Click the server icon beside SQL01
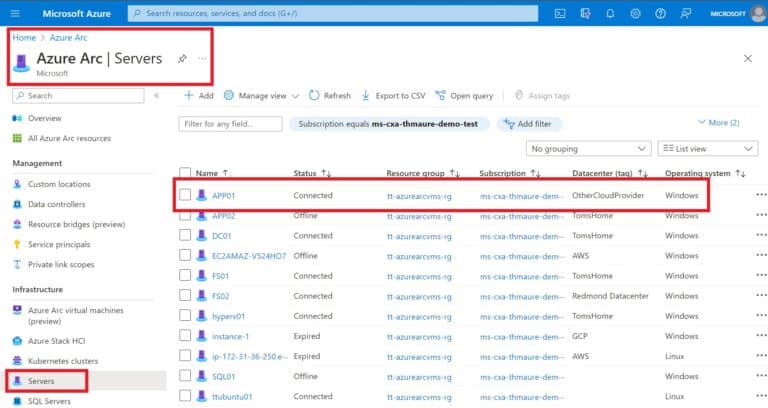 201,376
